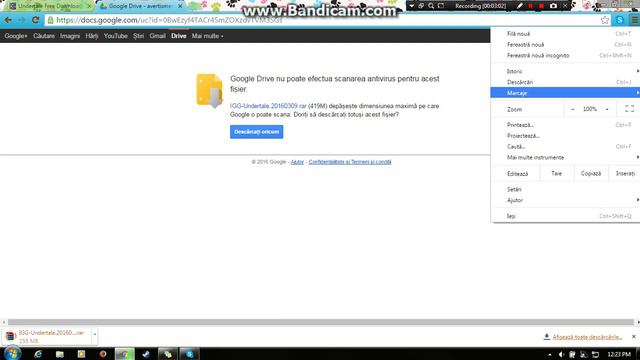Screen dimensions: 640x360
Task: Go back using browser back arrow
Action: 8,20
